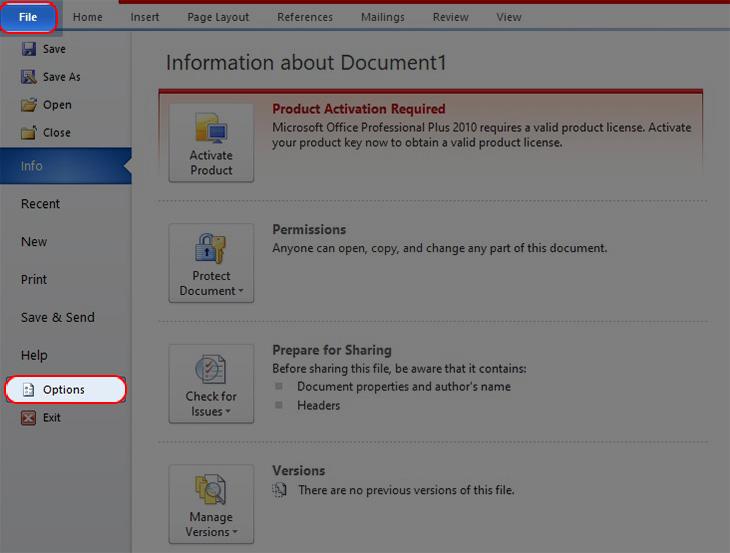The height and width of the screenshot is (553, 730).
Task: Click the red Exit icon
Action: tap(28, 418)
